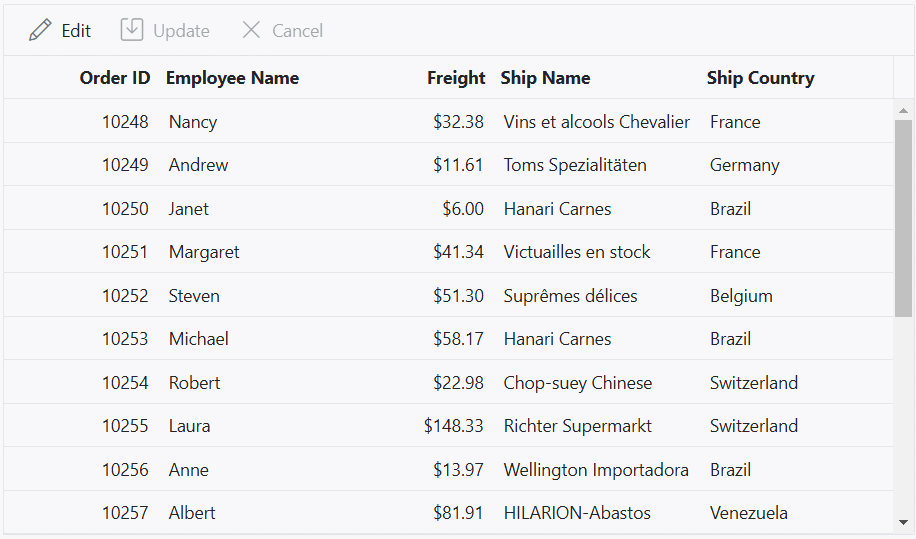This screenshot has height=539, width=916.
Task: Click the Update save icon
Action: pyautogui.click(x=132, y=29)
